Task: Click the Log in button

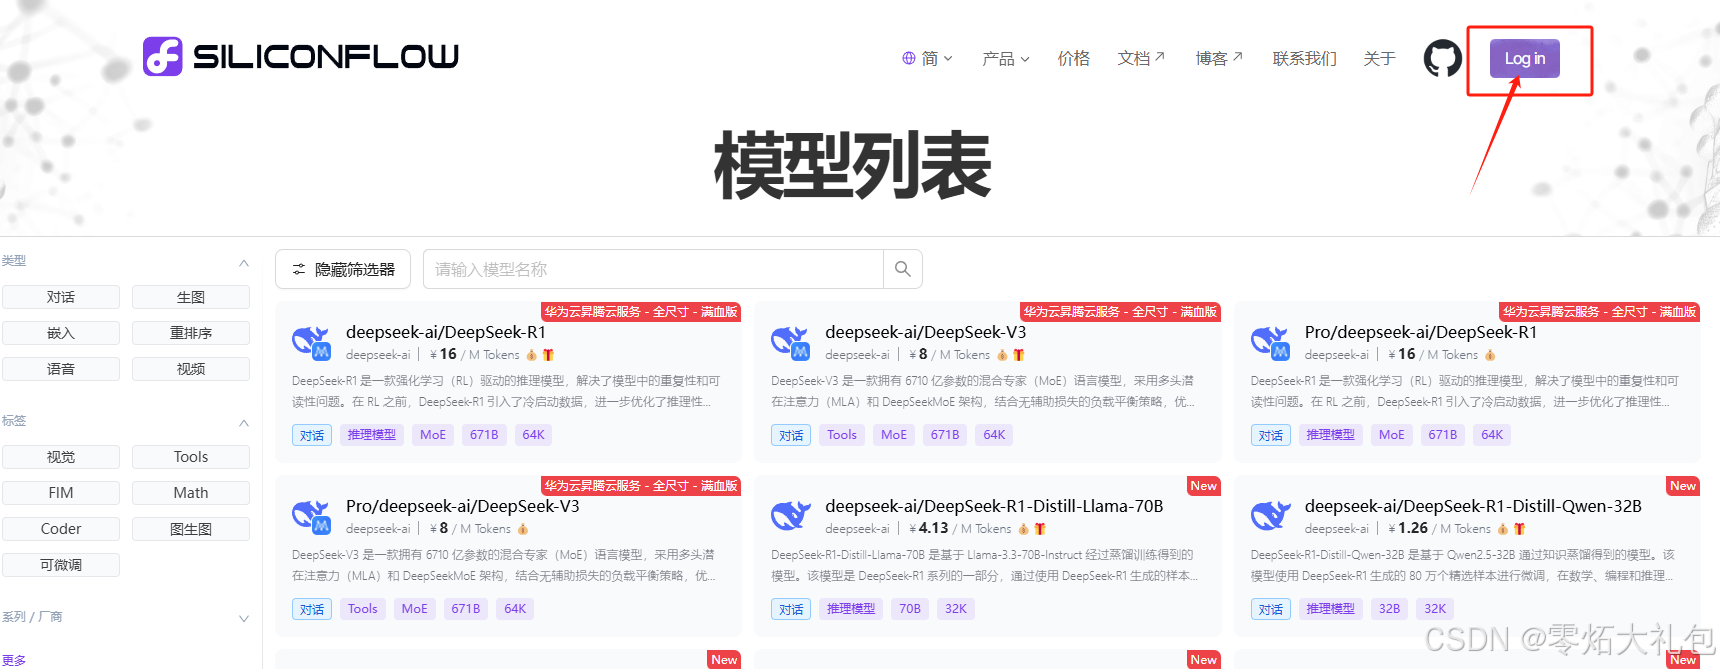Action: click(1525, 59)
